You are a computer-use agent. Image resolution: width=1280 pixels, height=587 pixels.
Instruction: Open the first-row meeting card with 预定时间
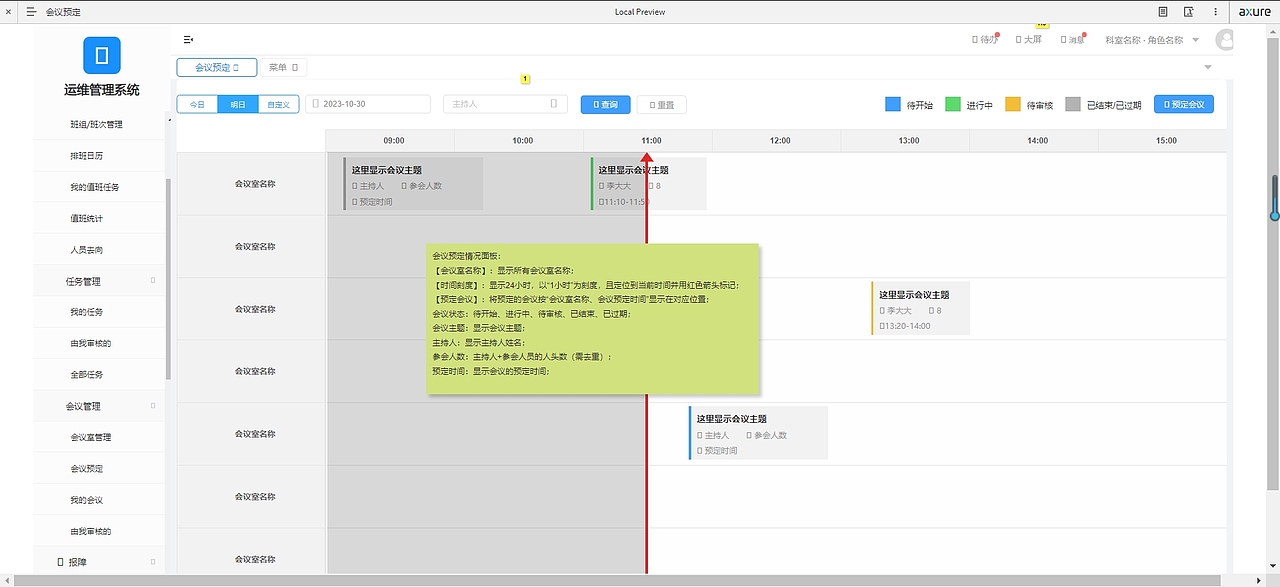coord(413,184)
